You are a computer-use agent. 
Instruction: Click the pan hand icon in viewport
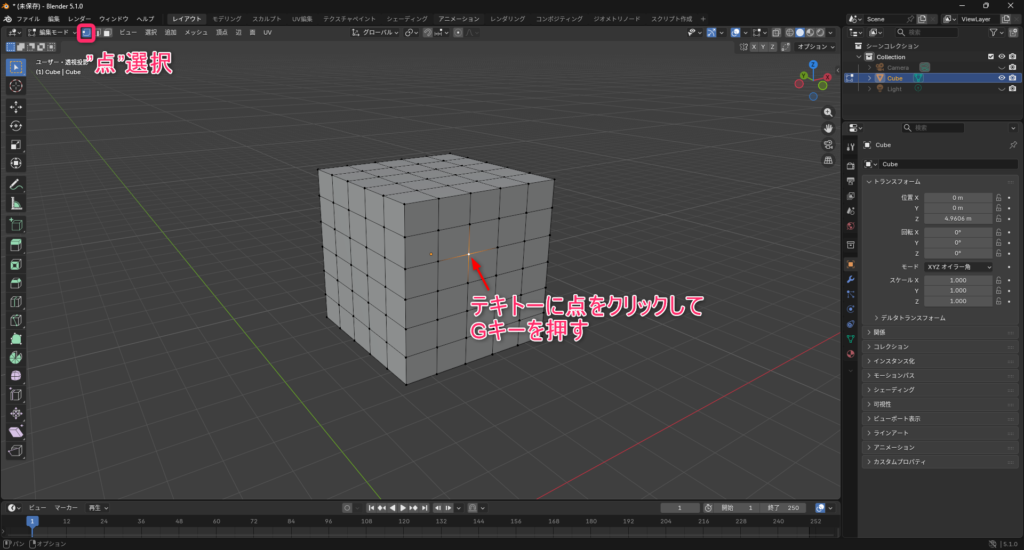[x=829, y=128]
